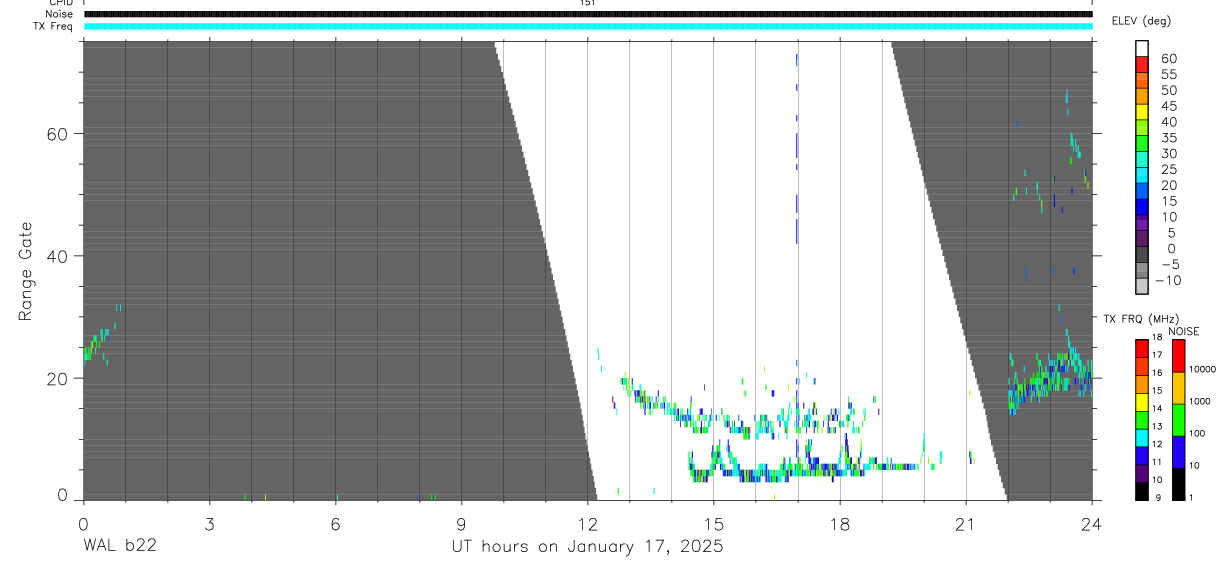
Task: Click high-range scatter near gate 60 at 23 UT
Action: coord(1074,145)
